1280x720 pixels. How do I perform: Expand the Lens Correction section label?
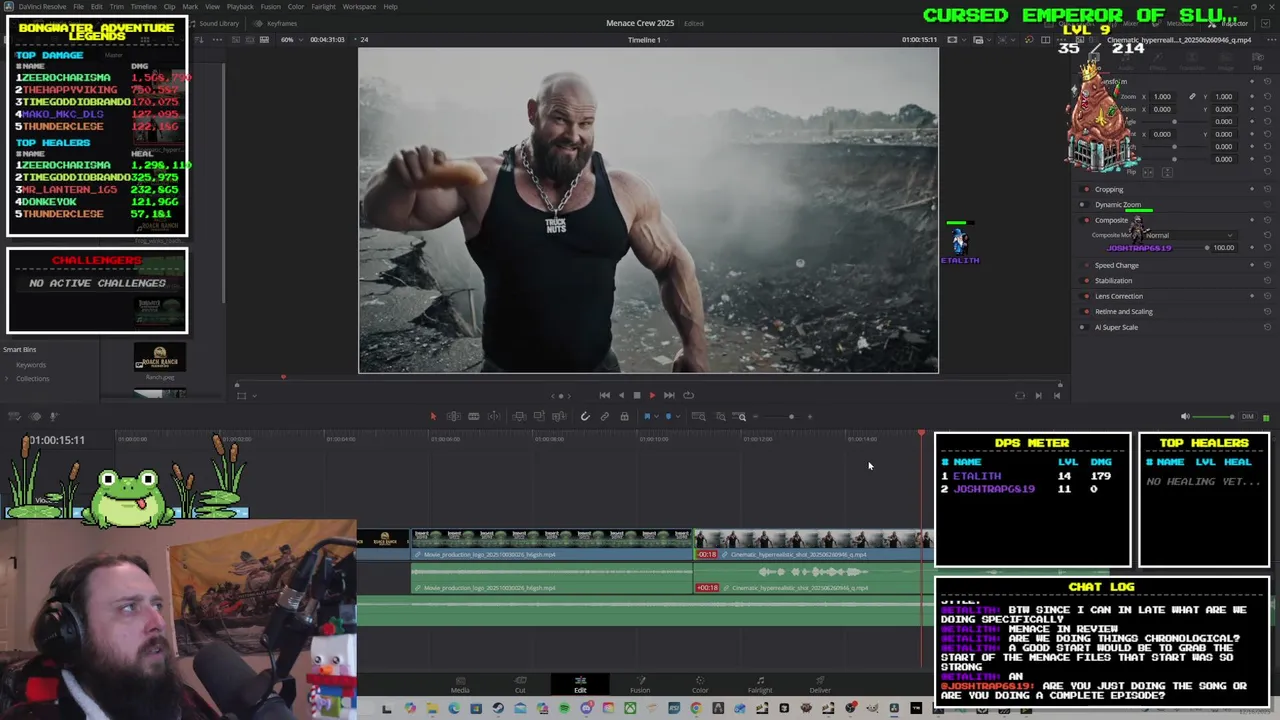1118,296
